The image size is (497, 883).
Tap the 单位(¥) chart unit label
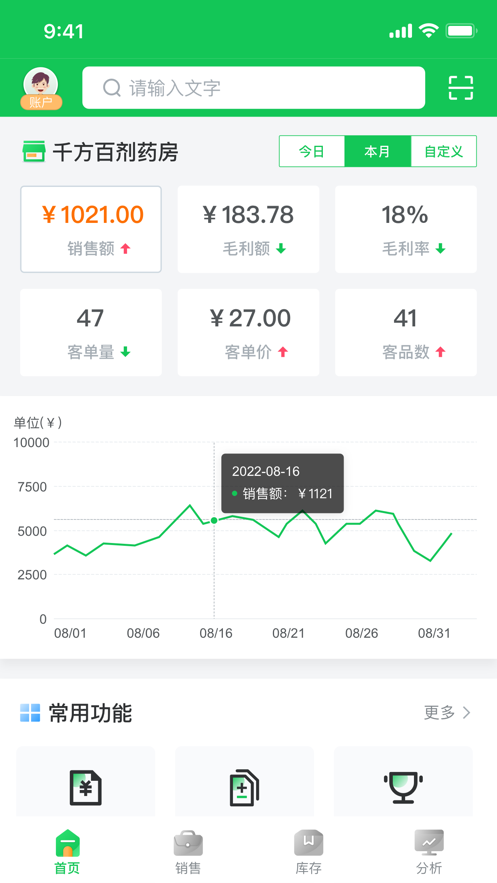pos(38,423)
